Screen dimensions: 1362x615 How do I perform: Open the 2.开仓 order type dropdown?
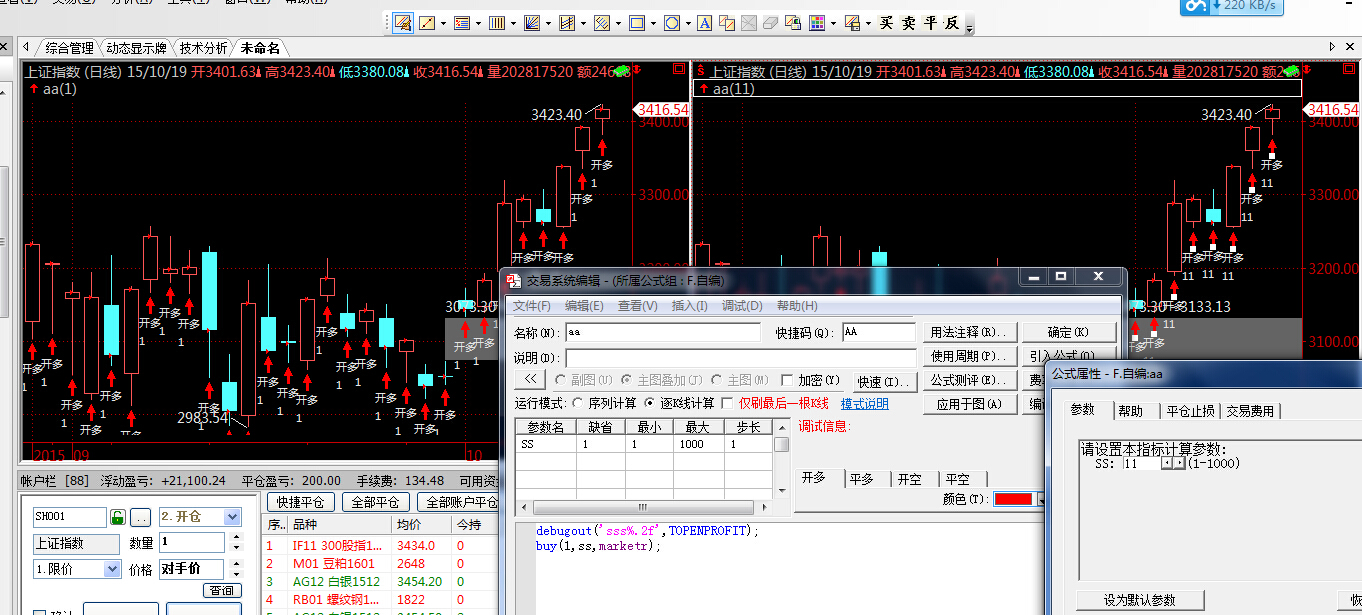pos(232,517)
